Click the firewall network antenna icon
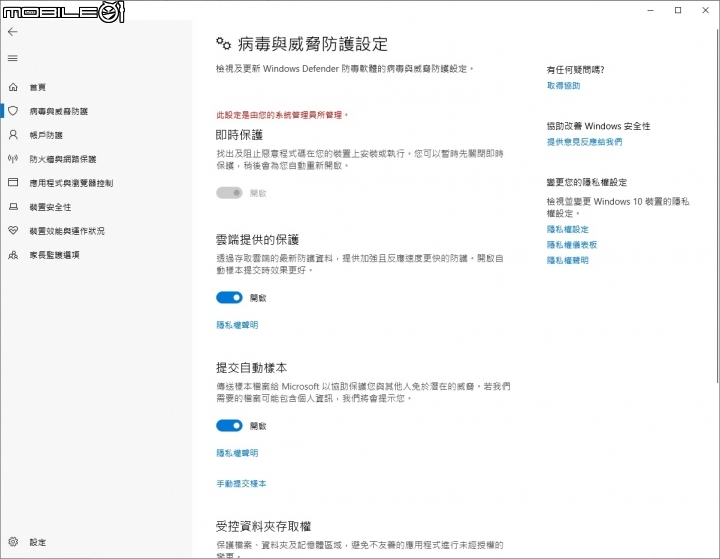The height and width of the screenshot is (559, 720). [13, 159]
